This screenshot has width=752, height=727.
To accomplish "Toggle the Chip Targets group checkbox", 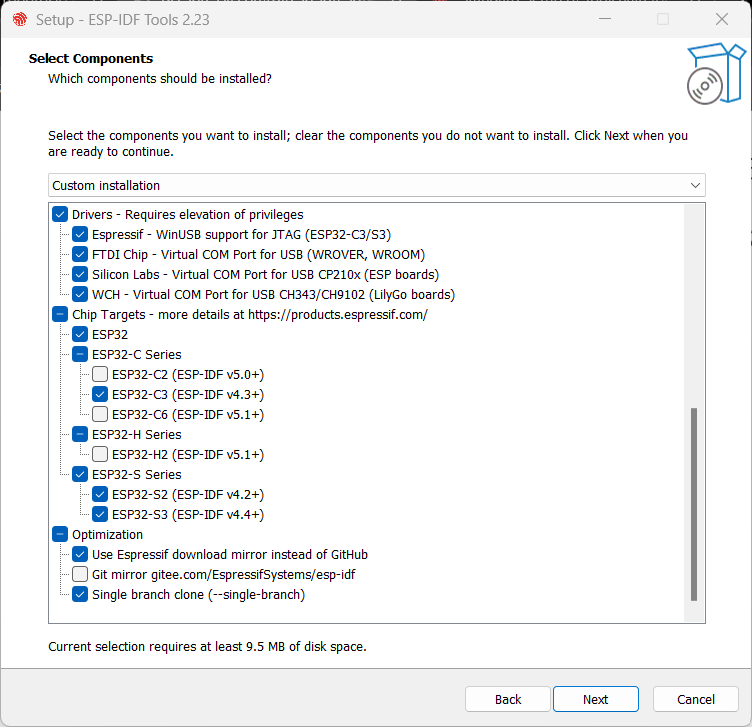I will pos(60,315).
